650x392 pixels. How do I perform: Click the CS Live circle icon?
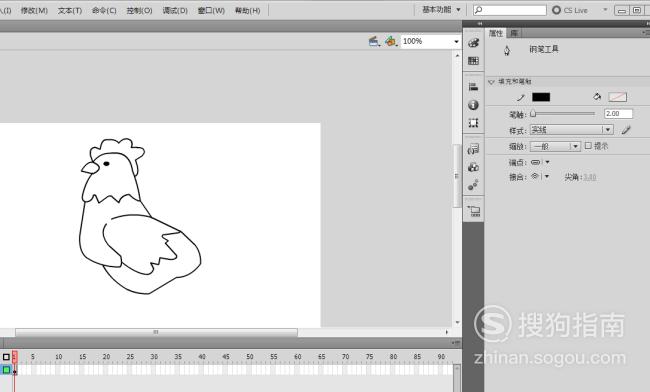coord(556,10)
